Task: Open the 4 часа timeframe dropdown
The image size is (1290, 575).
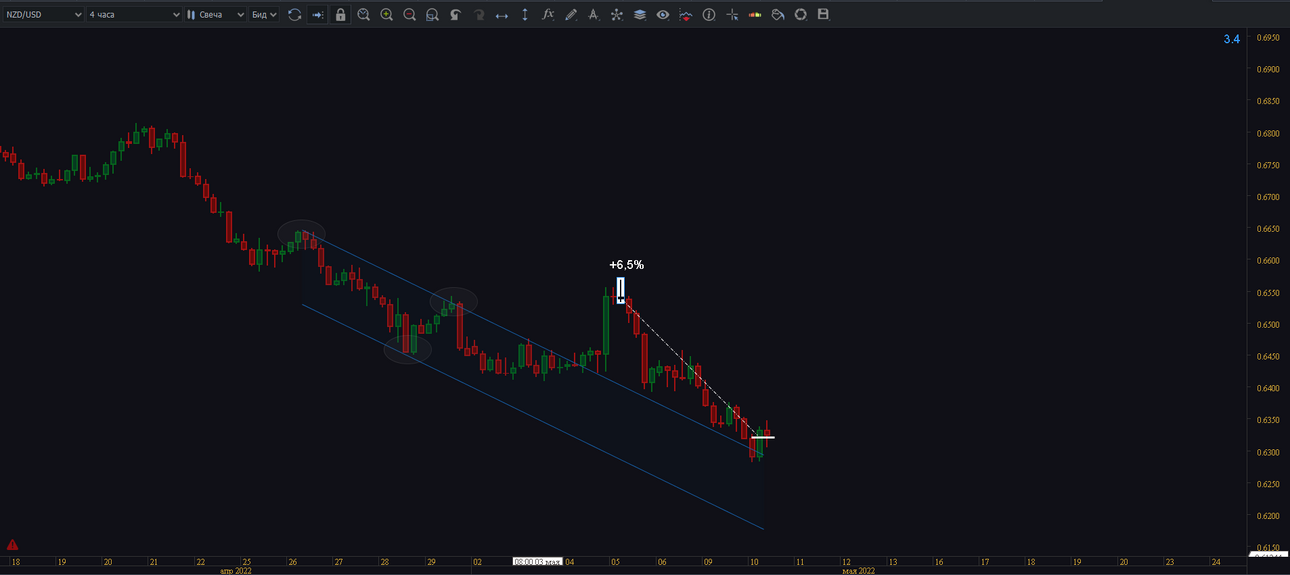Action: click(x=134, y=15)
